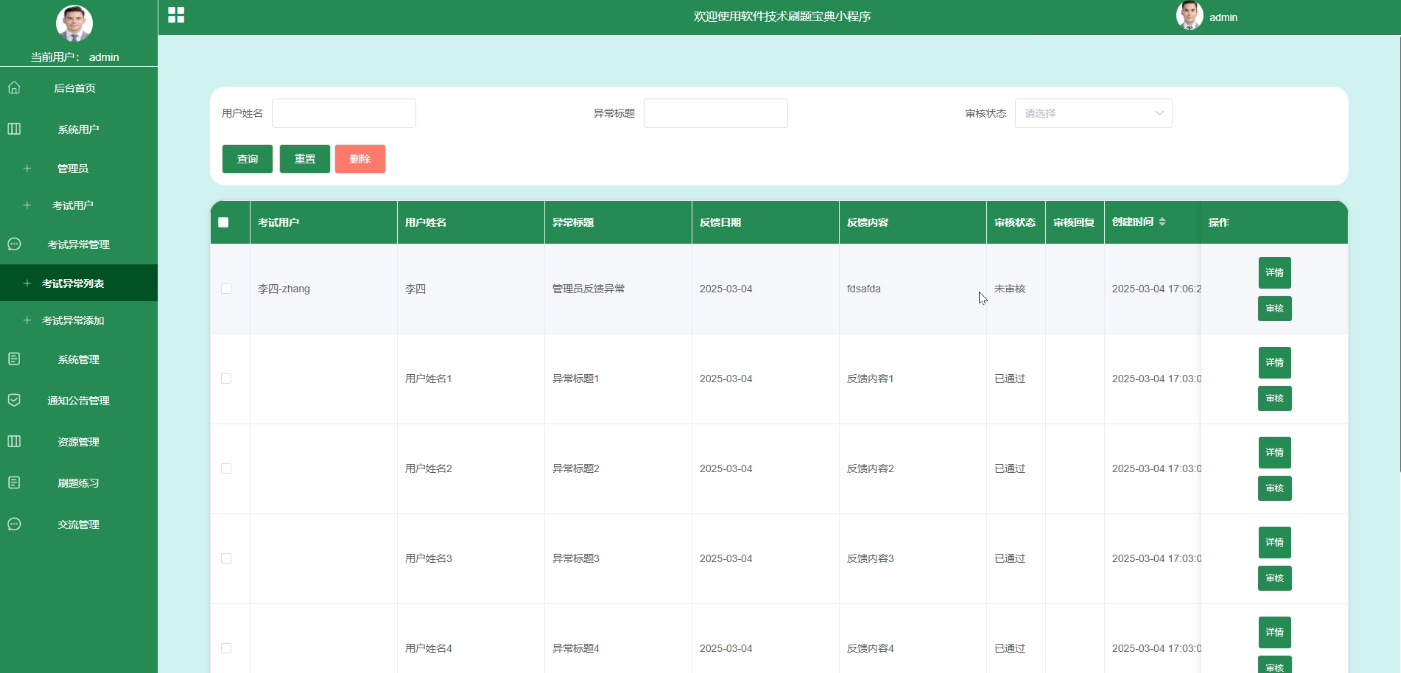Click 详情 in 用户姓名1 row

tap(1274, 362)
